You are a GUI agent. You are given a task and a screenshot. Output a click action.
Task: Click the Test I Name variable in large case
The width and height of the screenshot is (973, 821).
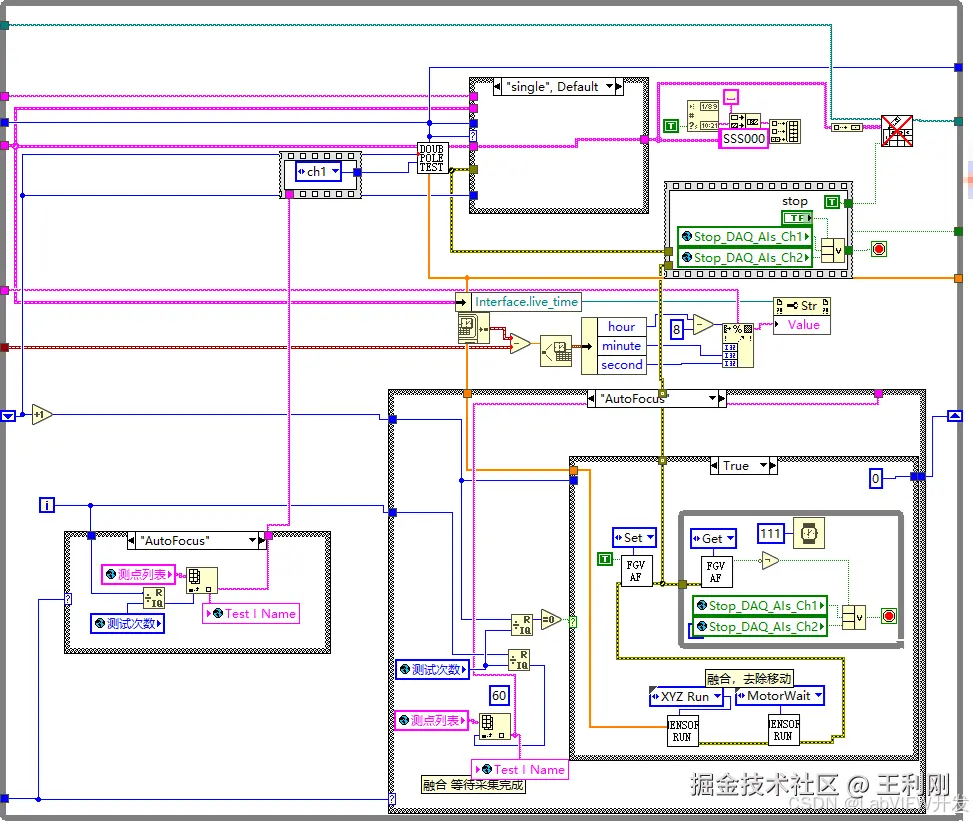(x=520, y=769)
